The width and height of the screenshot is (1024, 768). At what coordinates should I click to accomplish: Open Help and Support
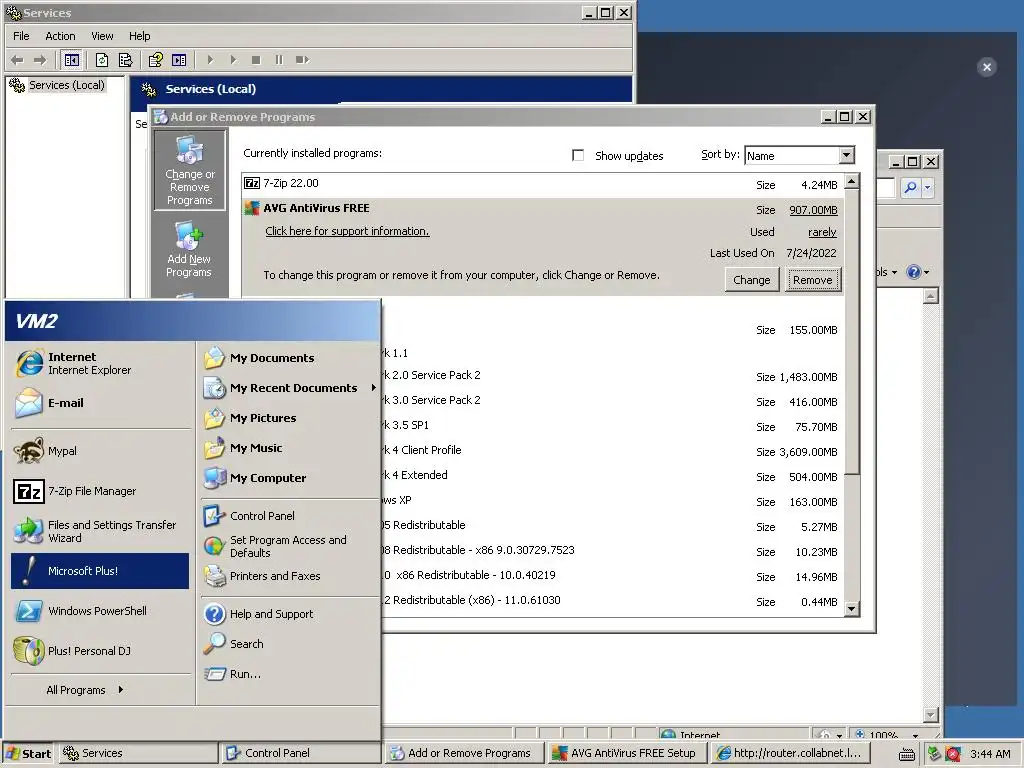click(x=289, y=614)
